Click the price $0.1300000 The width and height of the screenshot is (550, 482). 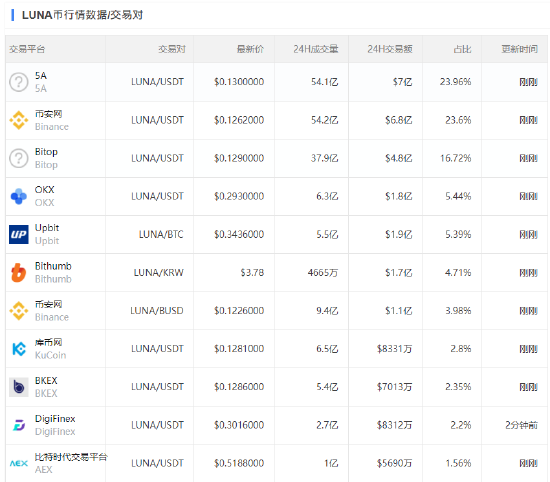point(239,82)
